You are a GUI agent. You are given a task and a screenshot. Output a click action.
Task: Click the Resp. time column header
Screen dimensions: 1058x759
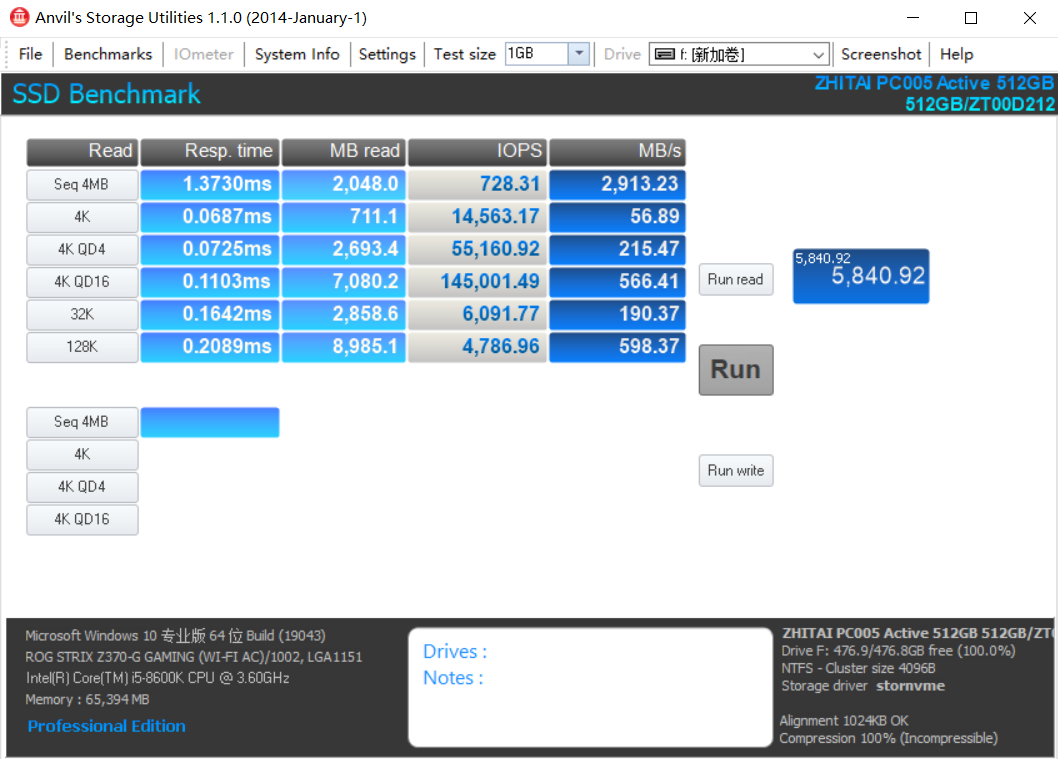pos(210,151)
